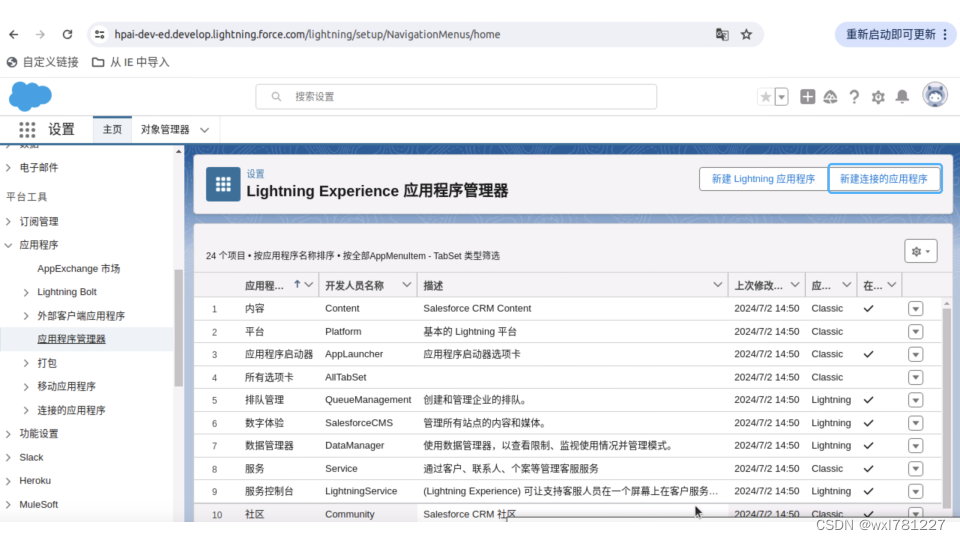Open 开发人员名称 column menu chevron
This screenshot has width=960, height=540.
[x=406, y=285]
